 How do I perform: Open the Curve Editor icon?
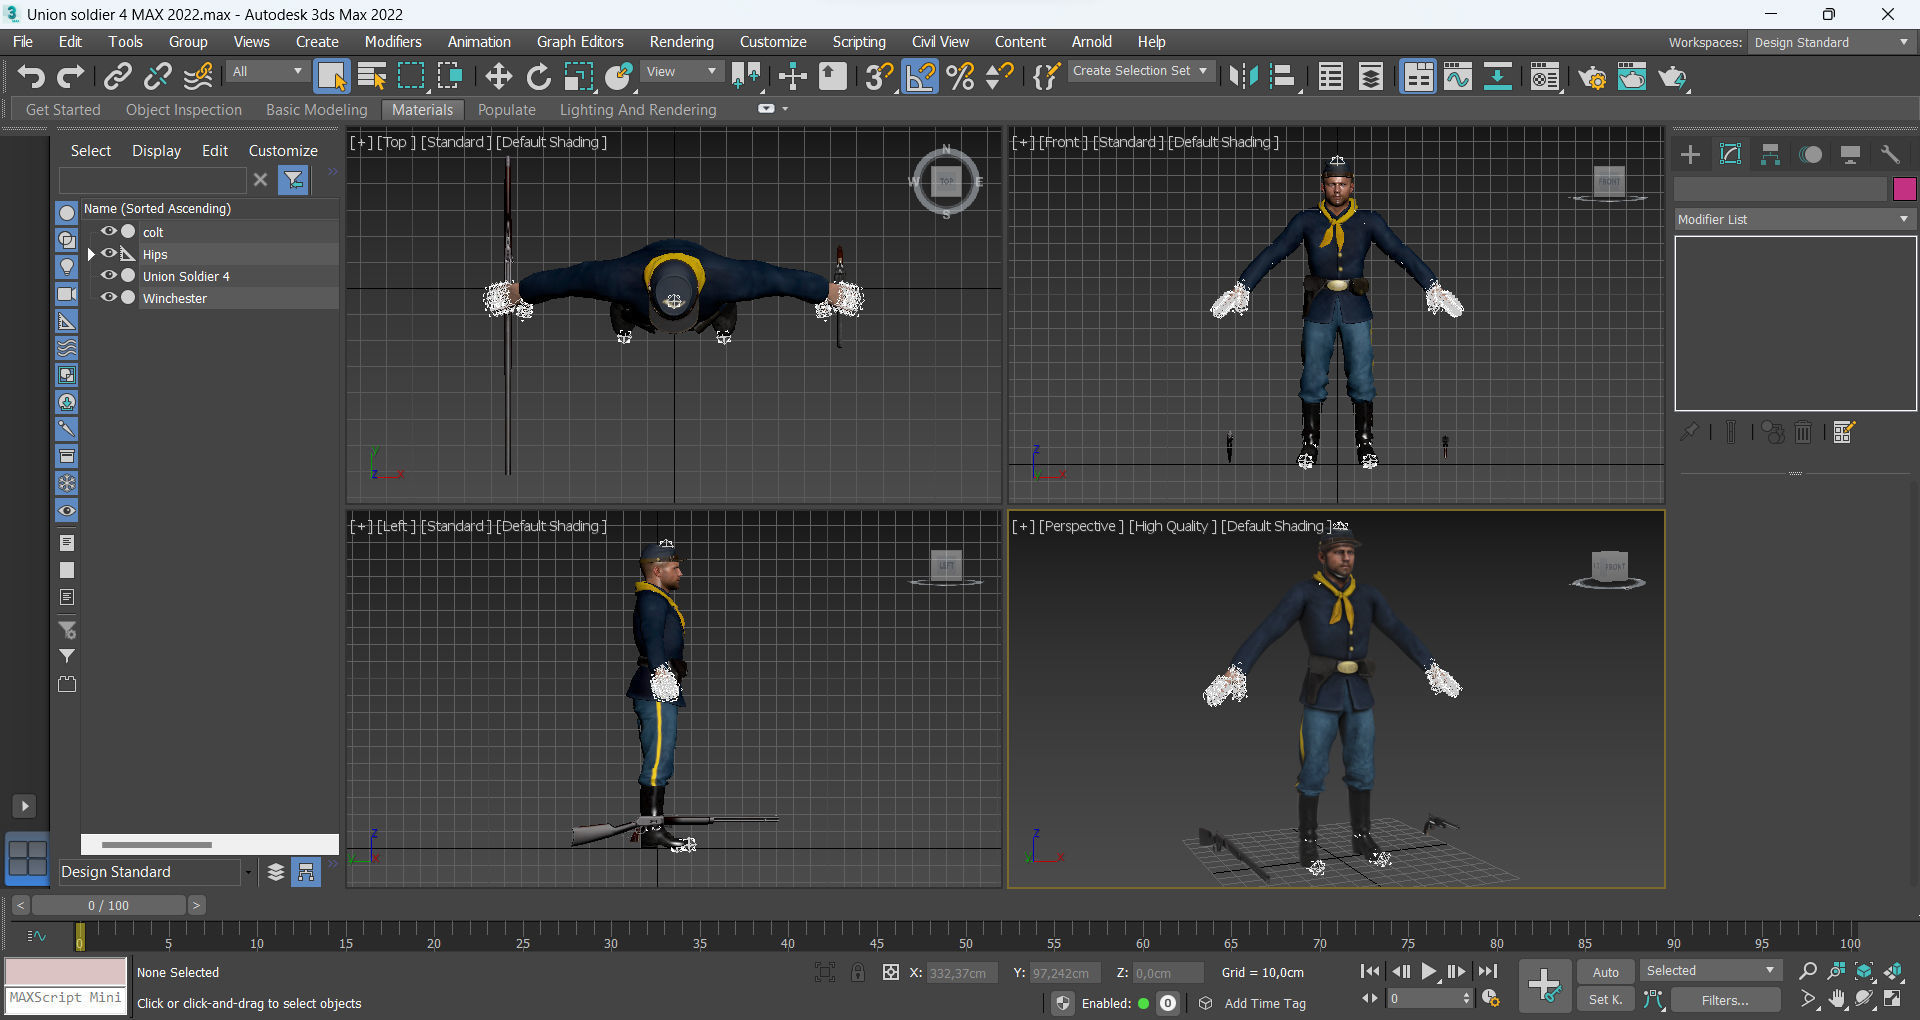[x=1458, y=76]
